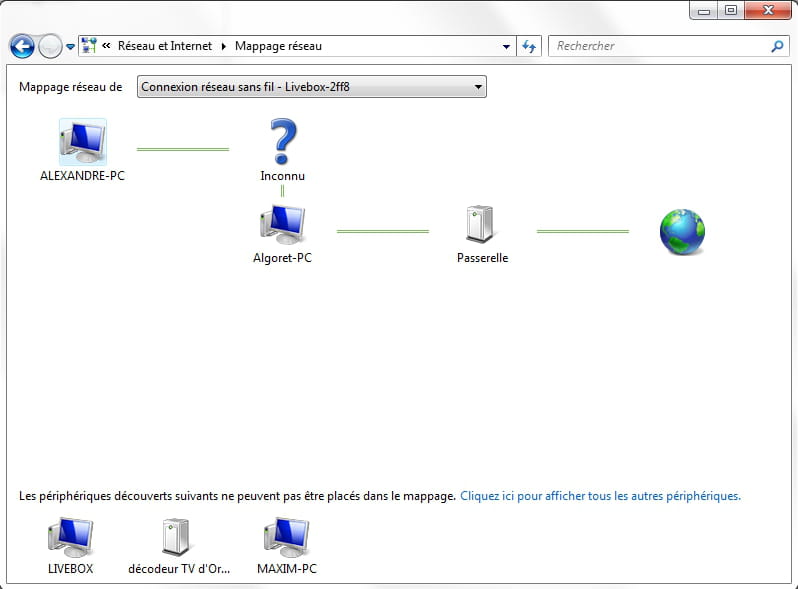Refresh the page with the refresh button
The width and height of the screenshot is (798, 589).
(530, 46)
